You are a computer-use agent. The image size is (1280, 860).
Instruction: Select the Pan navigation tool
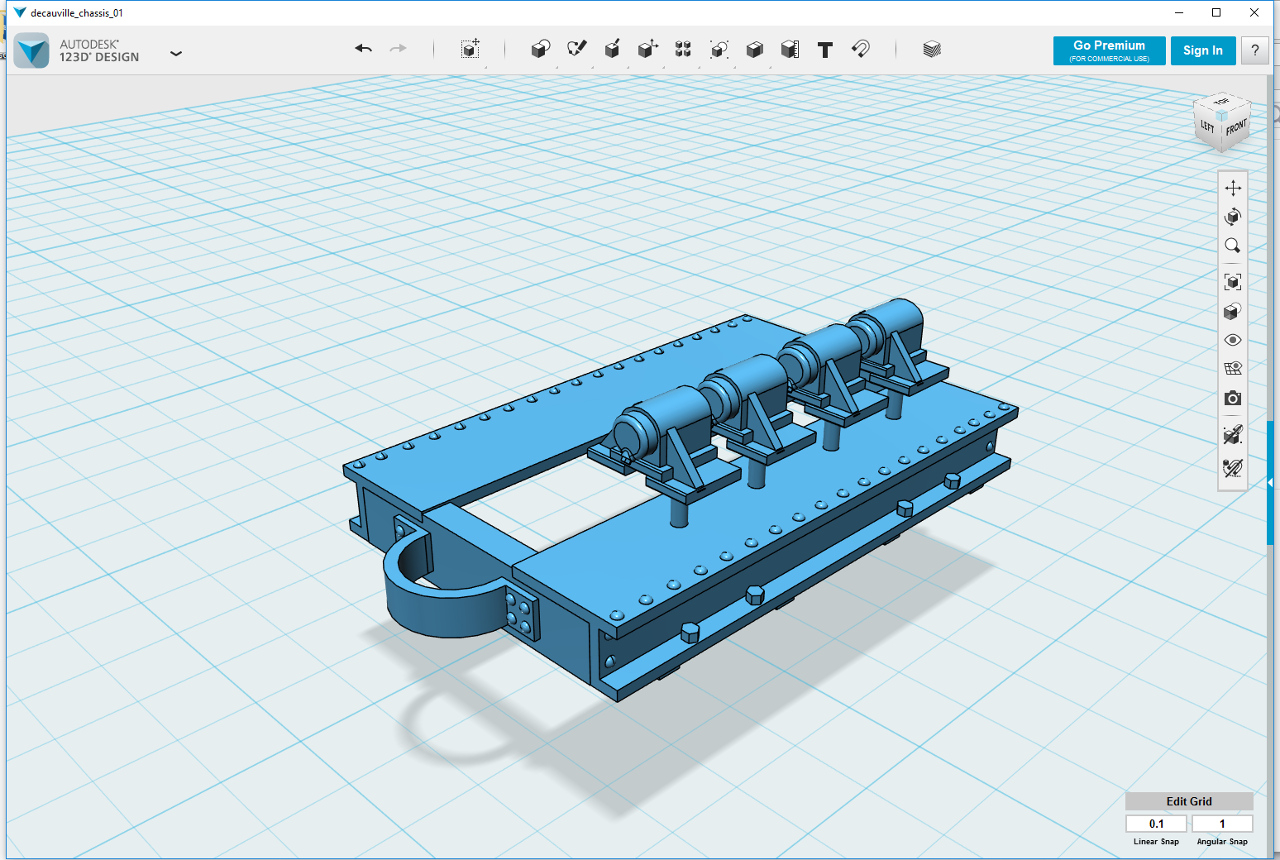1233,188
